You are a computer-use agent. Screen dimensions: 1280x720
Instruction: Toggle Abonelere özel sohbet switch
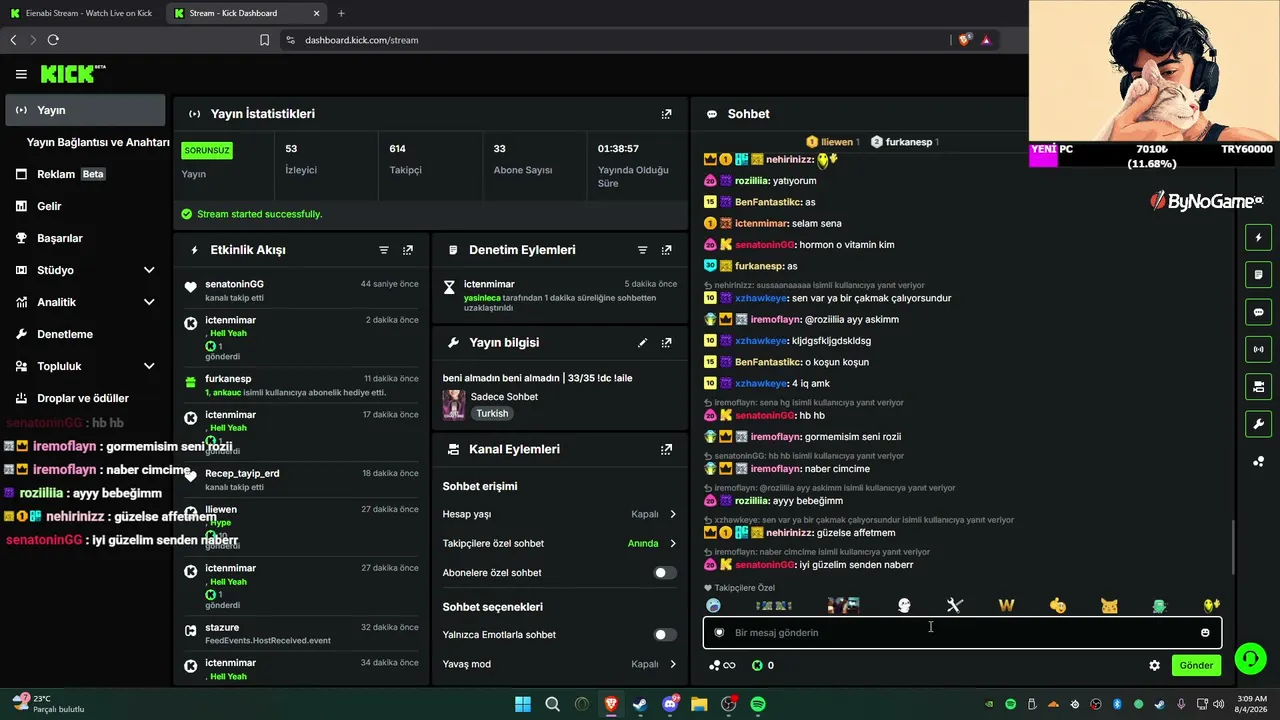tap(665, 573)
